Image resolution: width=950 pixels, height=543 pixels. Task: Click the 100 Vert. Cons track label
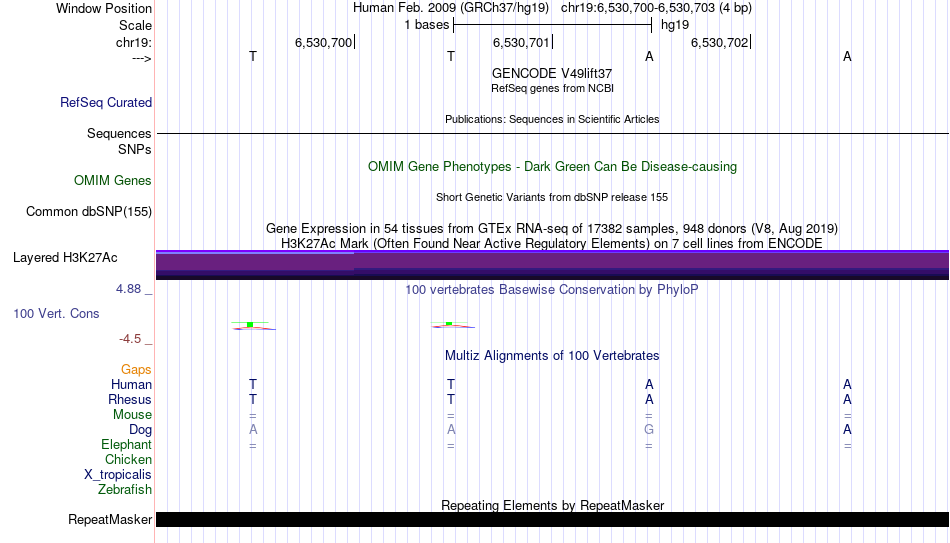(56, 313)
